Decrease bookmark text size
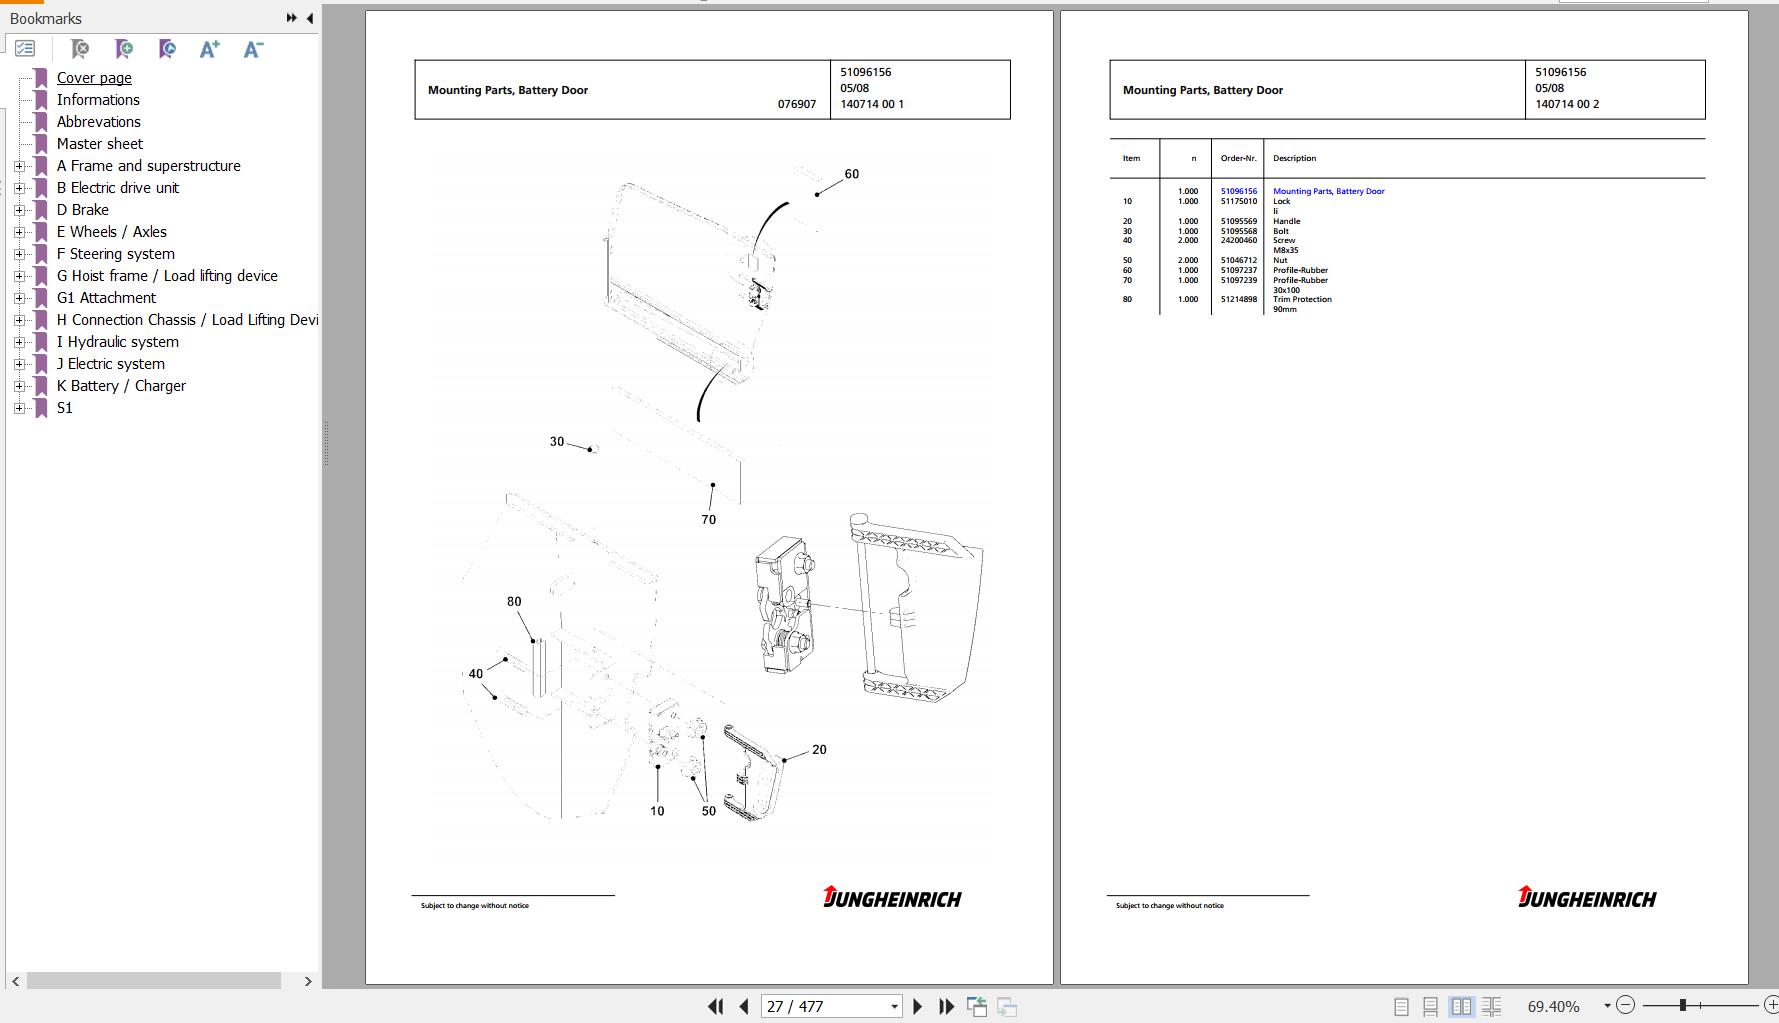The height and width of the screenshot is (1023, 1779). tap(253, 48)
